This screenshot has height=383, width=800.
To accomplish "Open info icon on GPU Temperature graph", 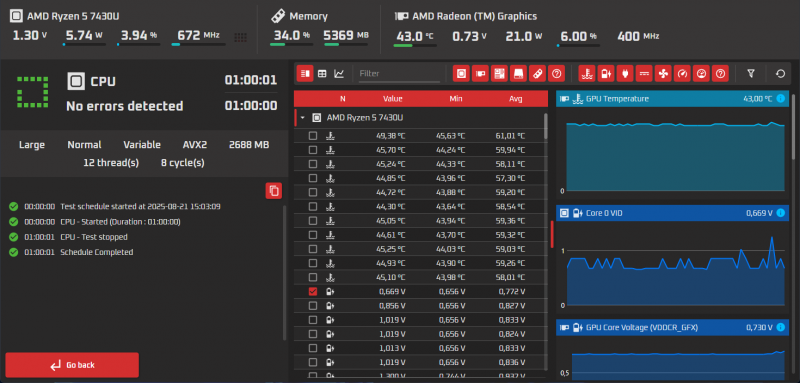I will click(780, 98).
